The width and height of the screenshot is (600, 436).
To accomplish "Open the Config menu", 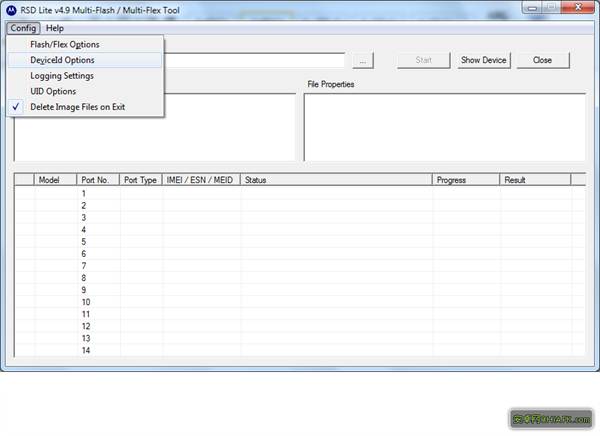I will point(23,28).
